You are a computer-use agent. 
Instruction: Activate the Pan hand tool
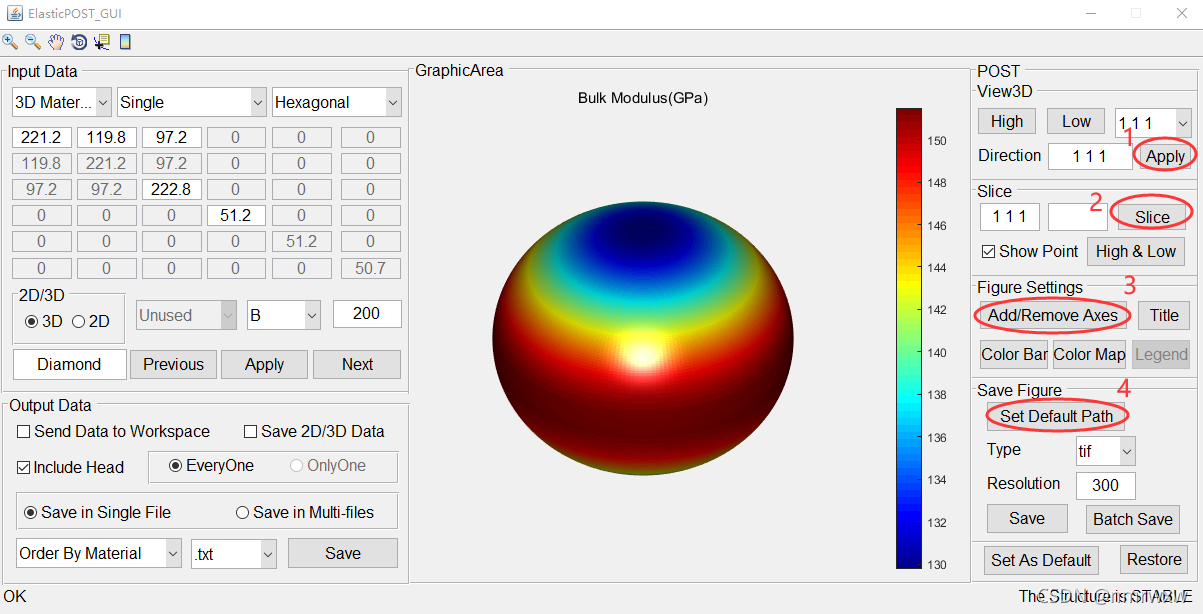click(56, 42)
